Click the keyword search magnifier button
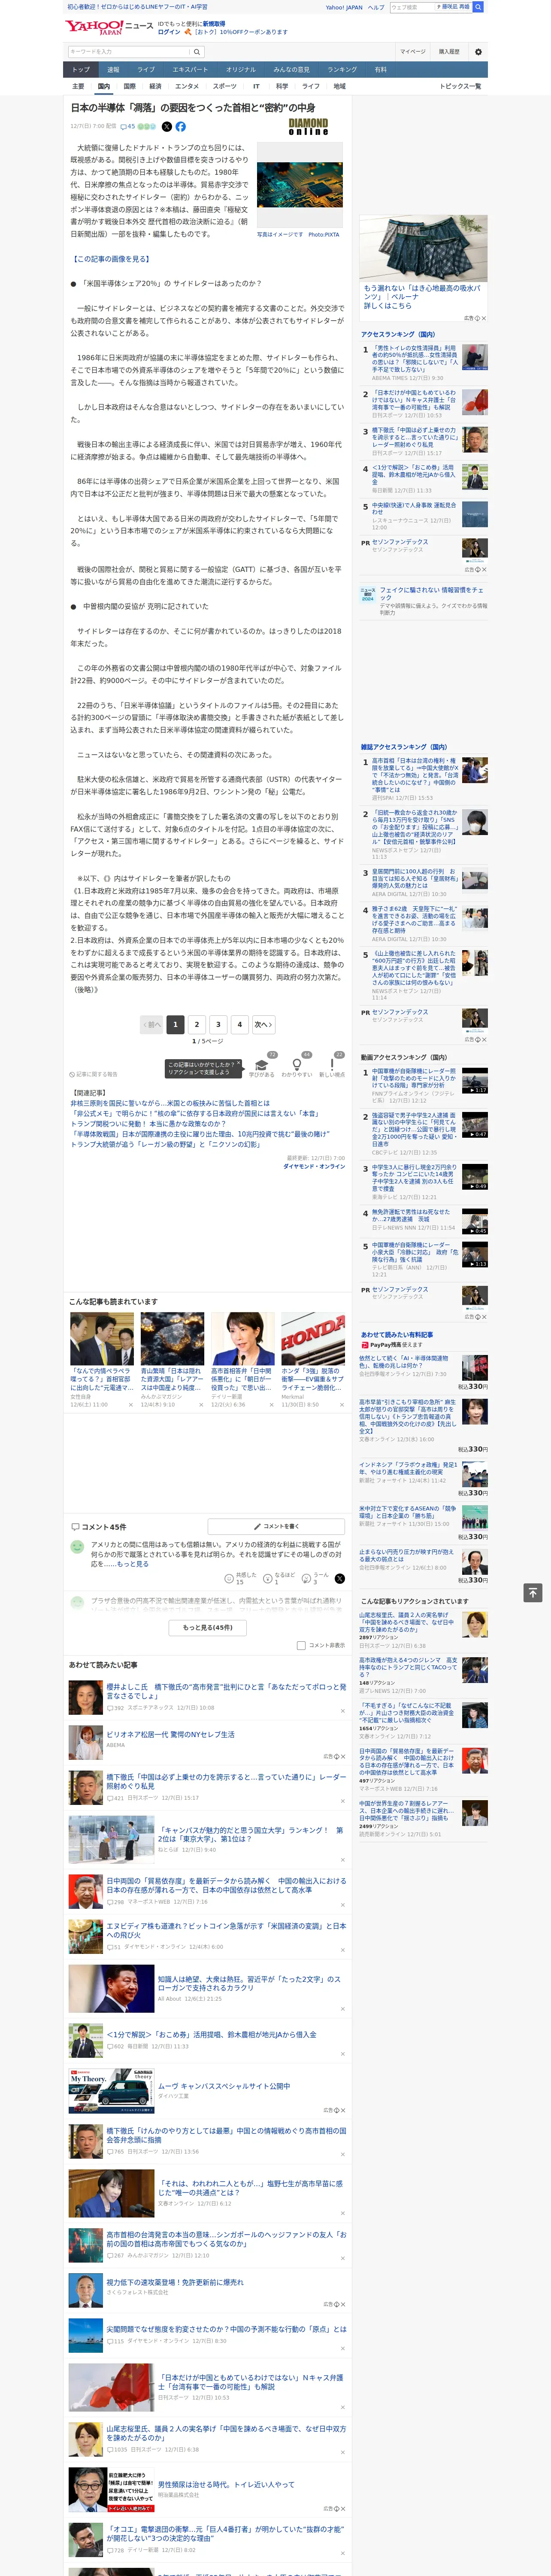The image size is (551, 2576). pyautogui.click(x=197, y=52)
